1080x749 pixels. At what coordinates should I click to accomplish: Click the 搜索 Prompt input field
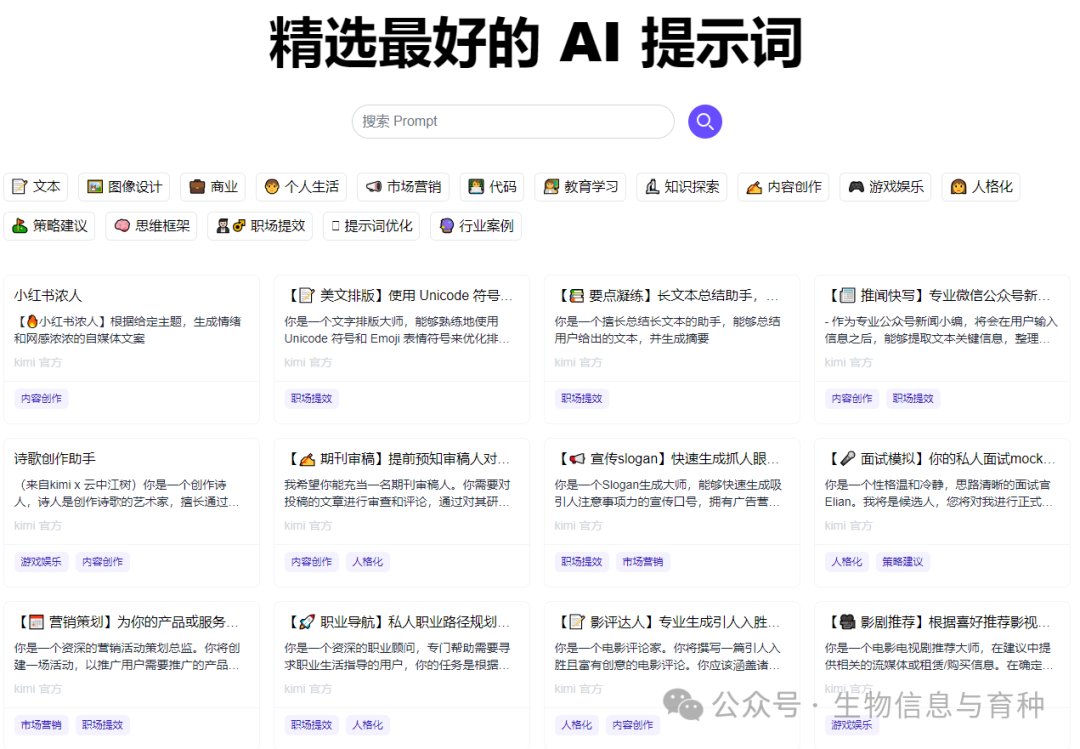[513, 121]
